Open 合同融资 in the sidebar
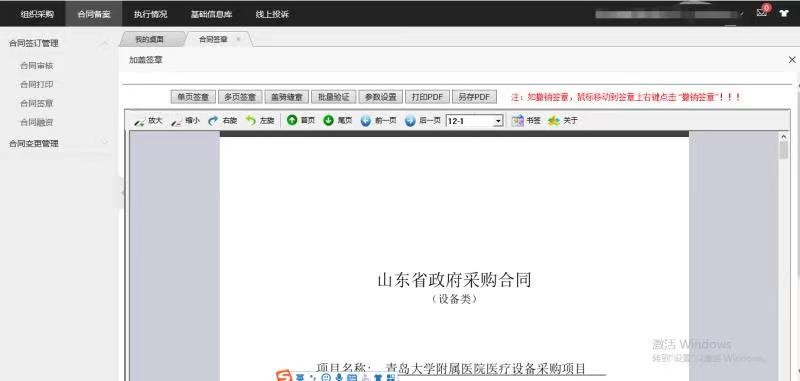 click(37, 122)
